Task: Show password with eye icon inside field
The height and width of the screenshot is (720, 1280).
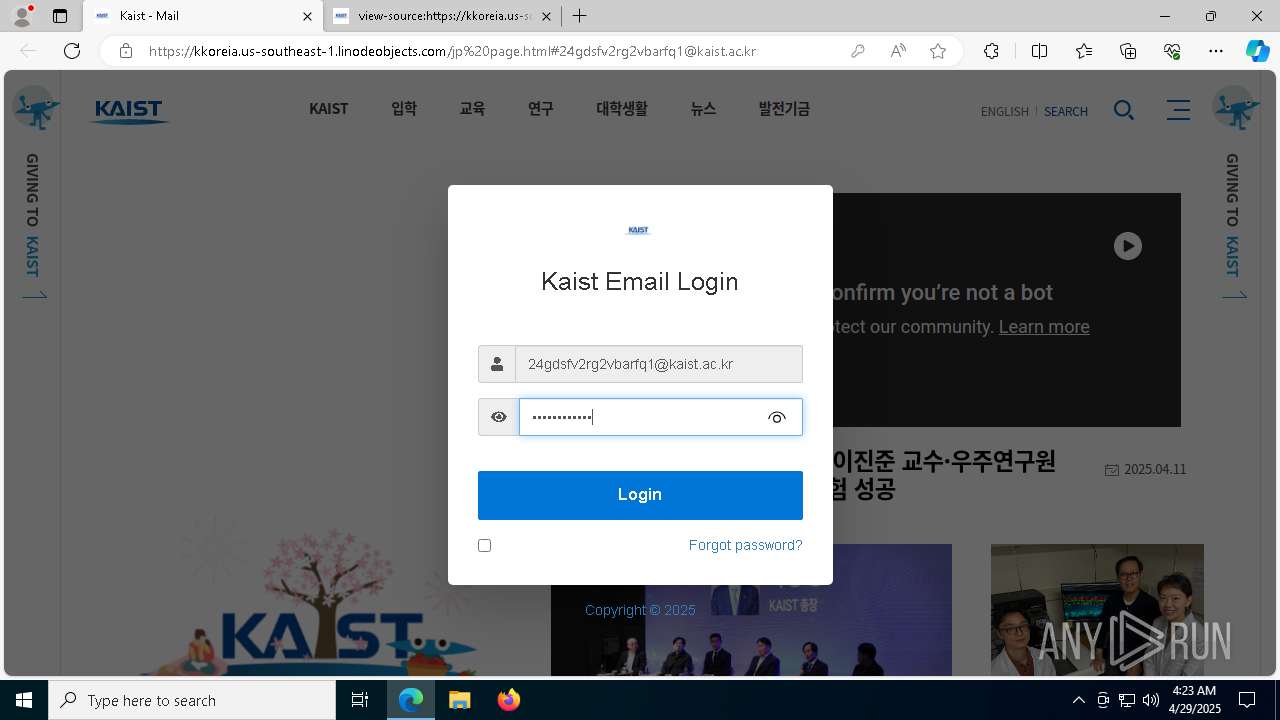Action: point(777,417)
